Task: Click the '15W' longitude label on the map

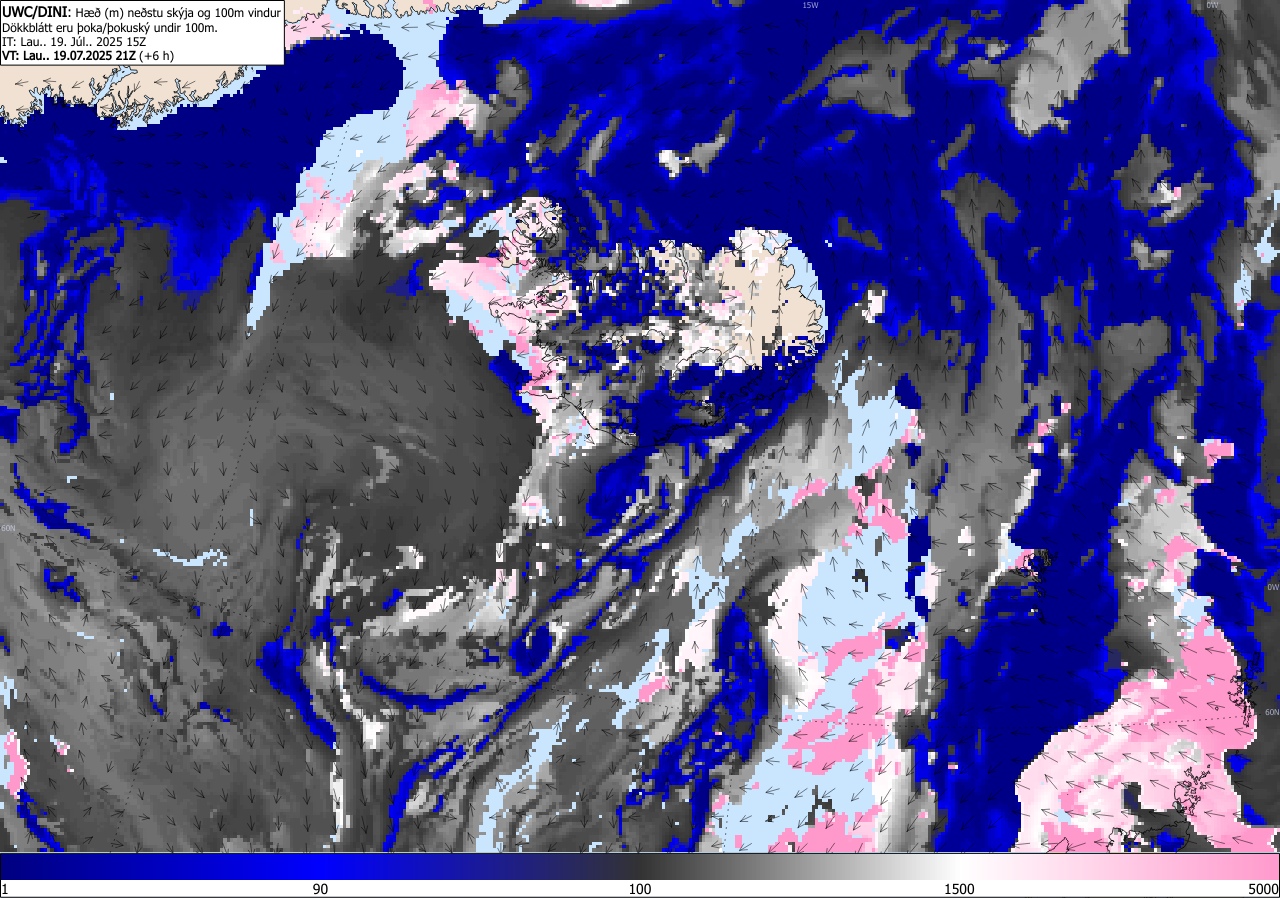Action: [810, 5]
